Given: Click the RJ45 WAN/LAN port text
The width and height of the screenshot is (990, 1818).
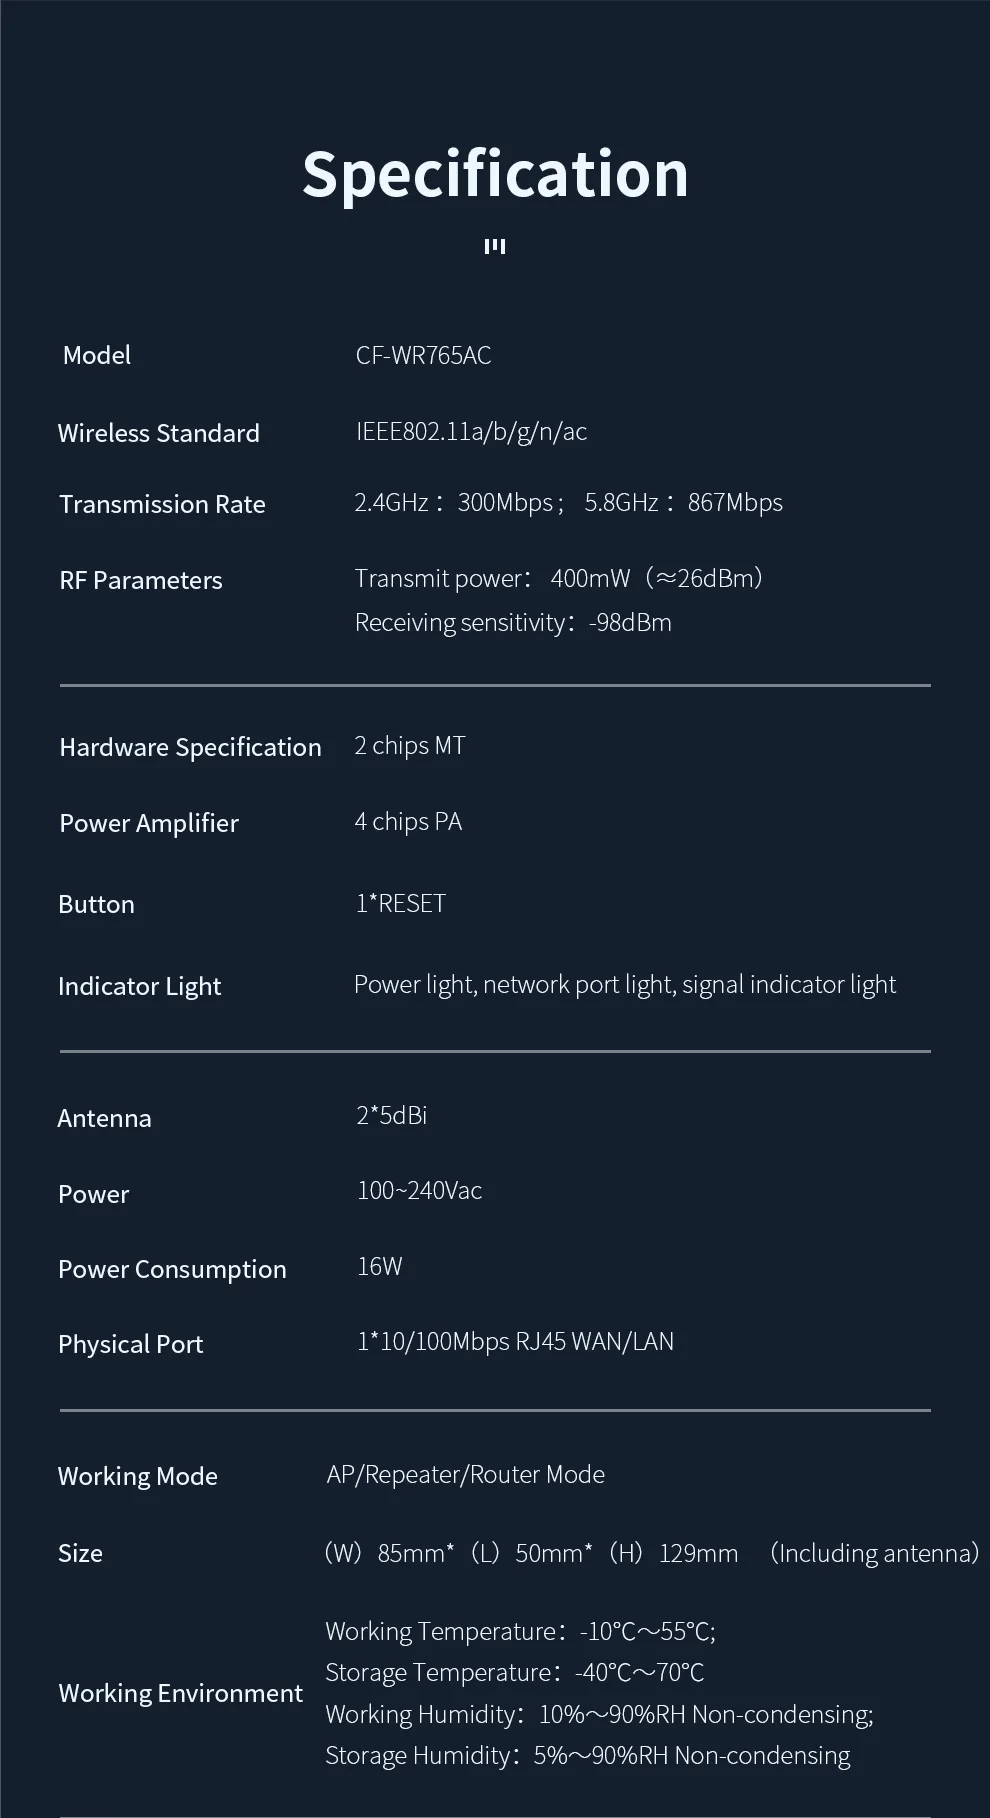Looking at the screenshot, I should point(594,1341).
